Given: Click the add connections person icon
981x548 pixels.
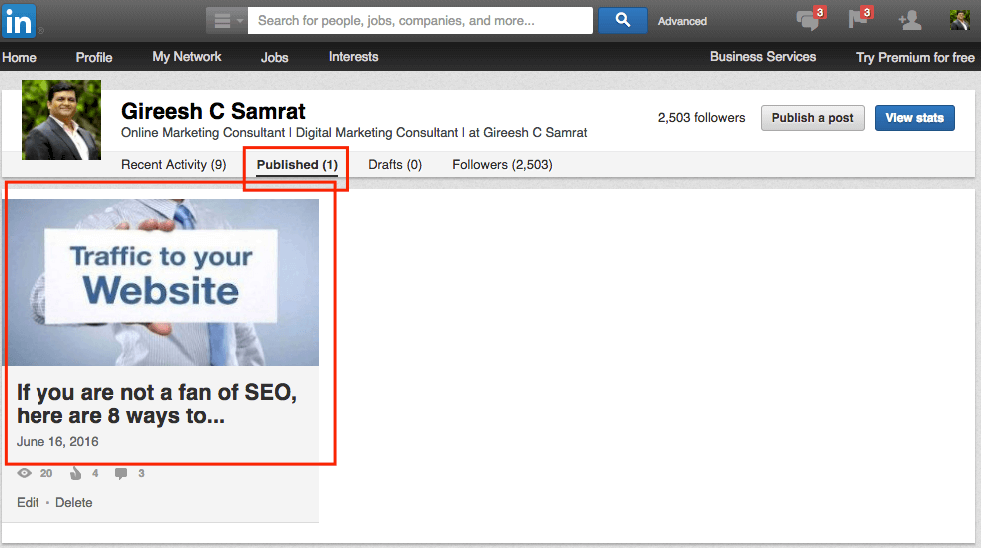Looking at the screenshot, I should click(x=910, y=20).
